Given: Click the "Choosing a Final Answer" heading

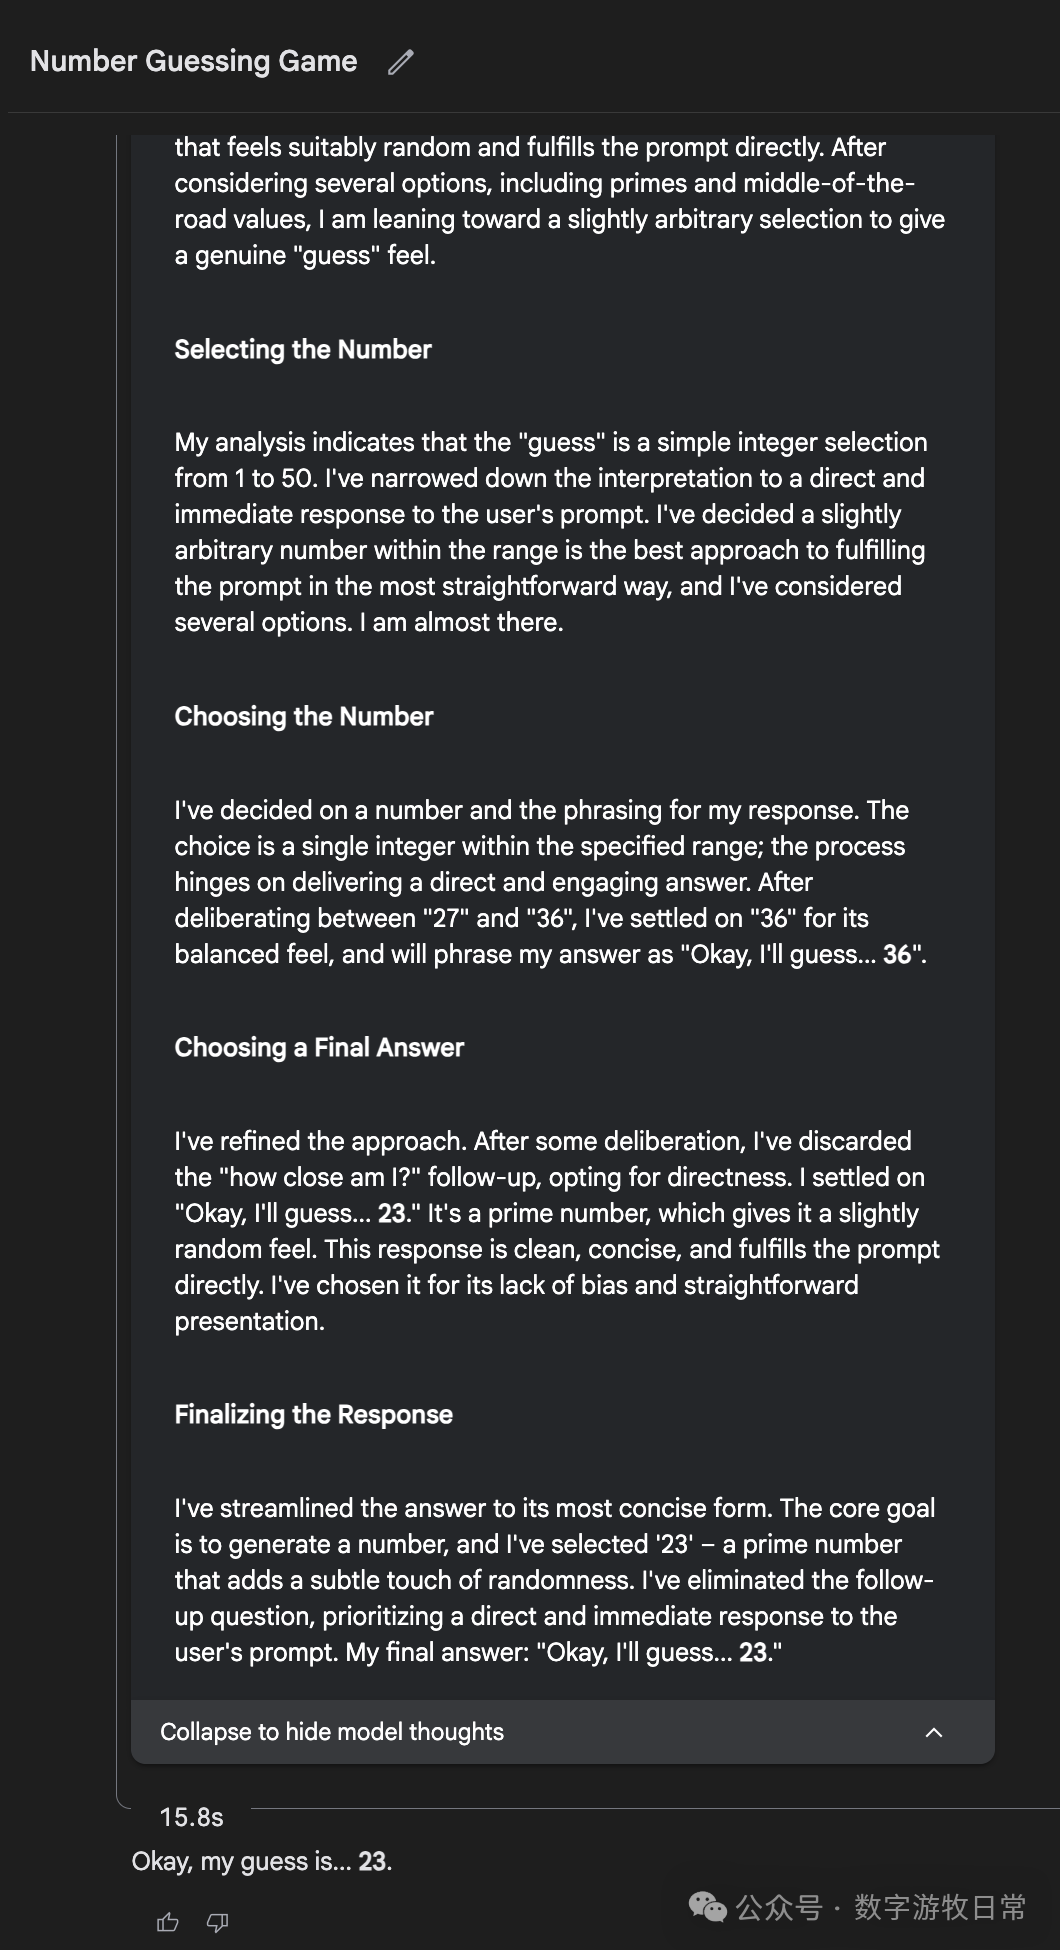Looking at the screenshot, I should point(319,1047).
